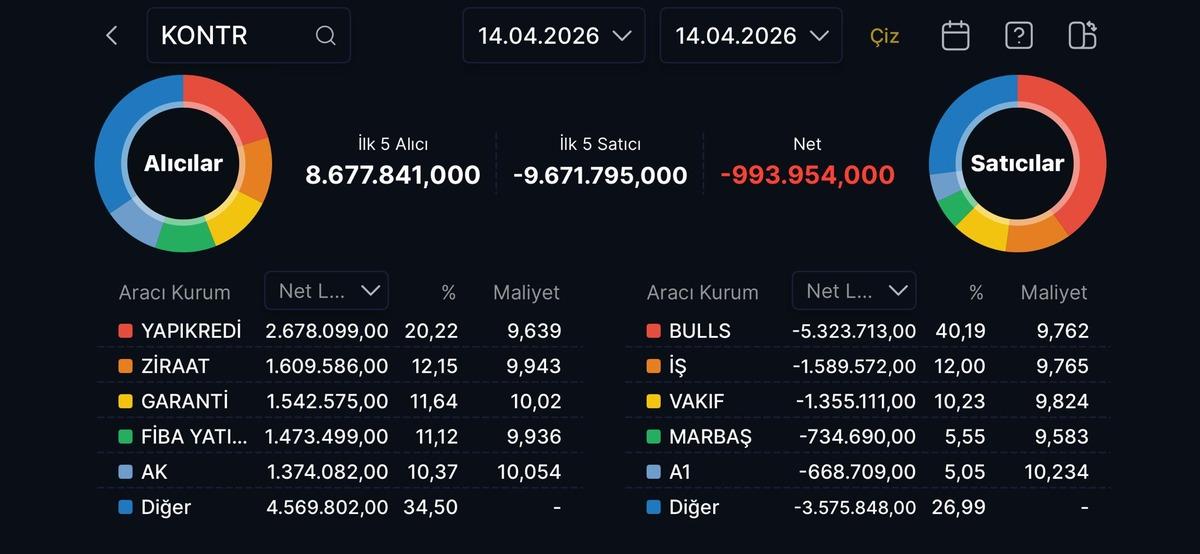Click the Alıcılar donut chart
Screen dimensions: 1200x554
click(x=183, y=163)
